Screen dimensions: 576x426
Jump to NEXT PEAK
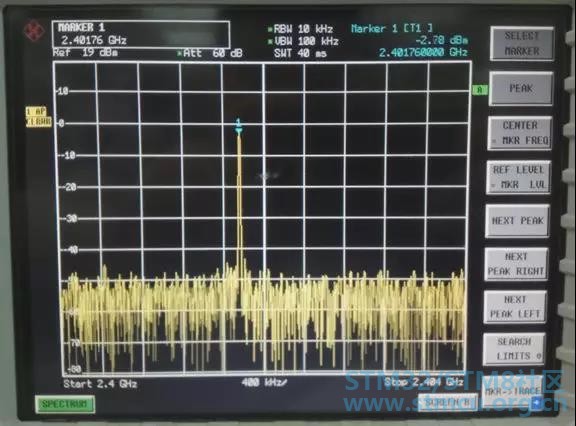517,221
